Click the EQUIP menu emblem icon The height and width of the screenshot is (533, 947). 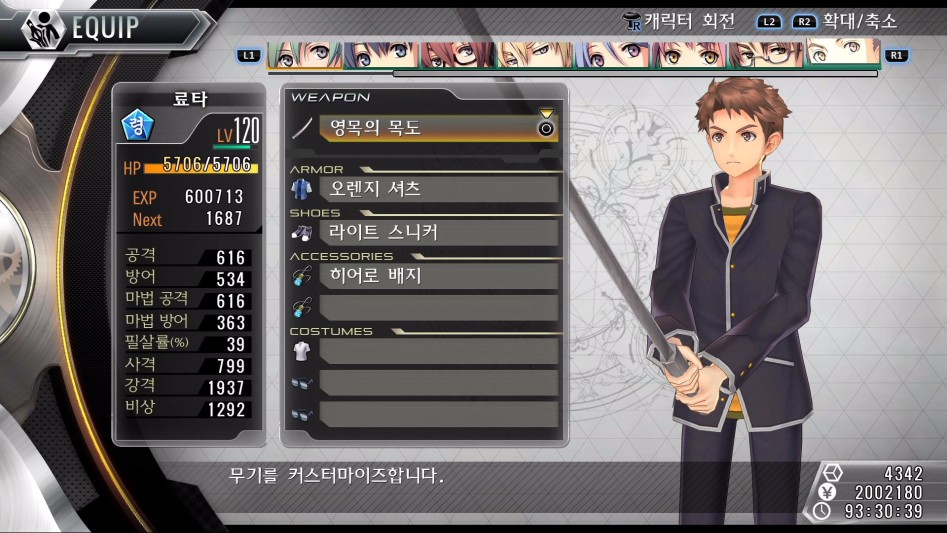click(43, 27)
